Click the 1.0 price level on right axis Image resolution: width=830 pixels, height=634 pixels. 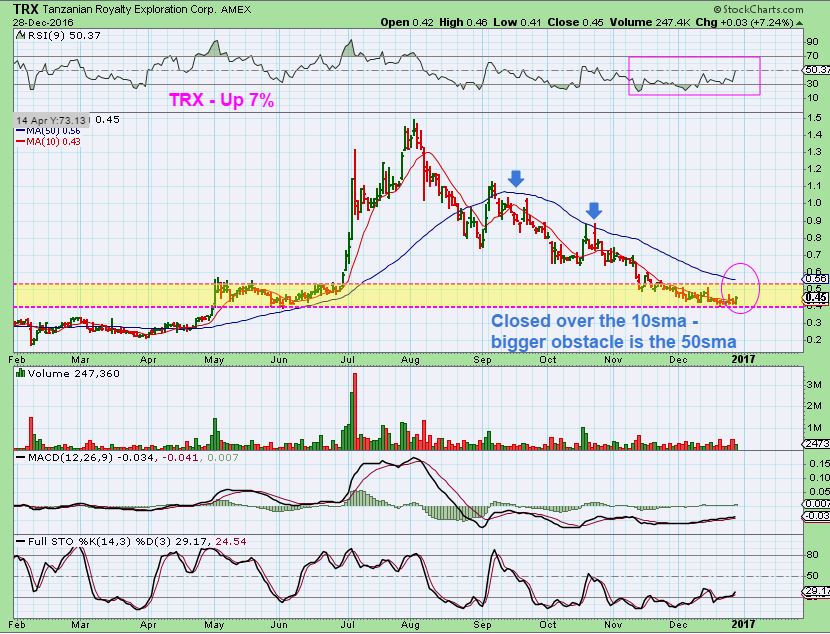pyautogui.click(x=815, y=203)
